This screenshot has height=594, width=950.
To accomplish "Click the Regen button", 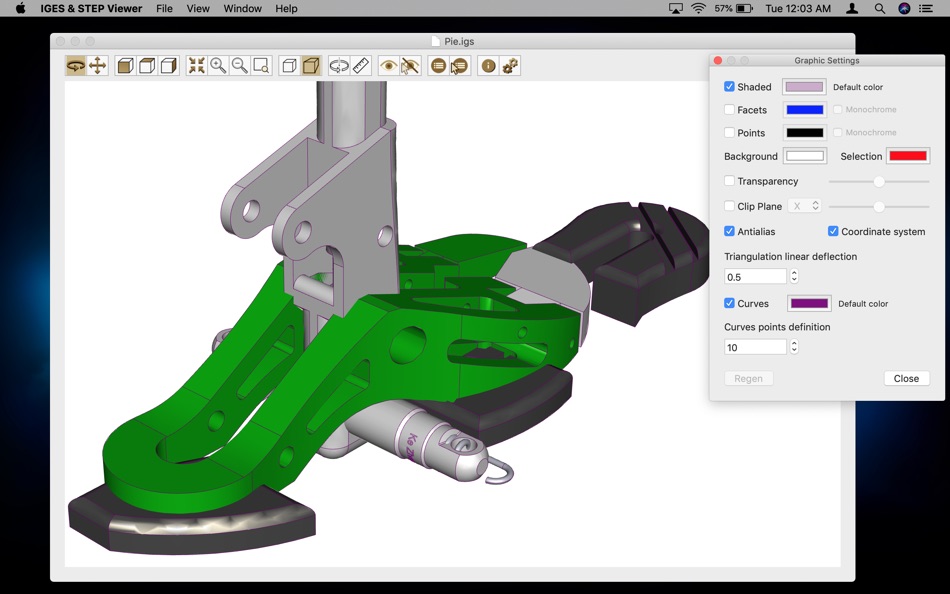I will 748,378.
